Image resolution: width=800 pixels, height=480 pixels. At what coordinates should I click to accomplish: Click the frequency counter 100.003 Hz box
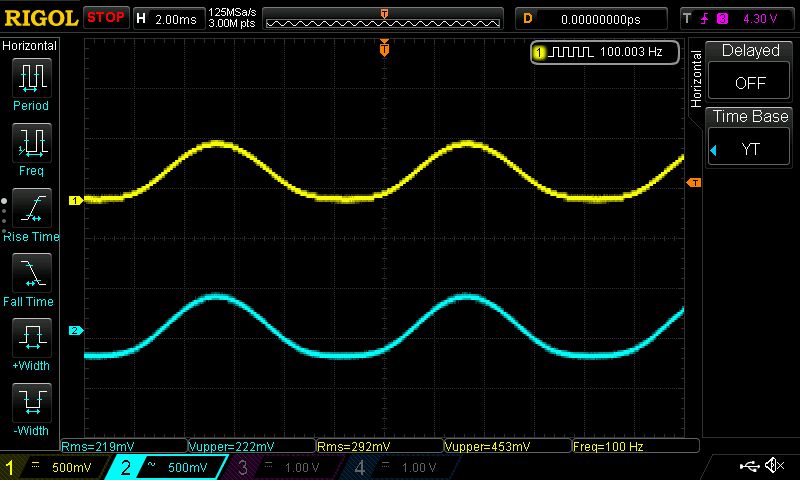pos(605,52)
